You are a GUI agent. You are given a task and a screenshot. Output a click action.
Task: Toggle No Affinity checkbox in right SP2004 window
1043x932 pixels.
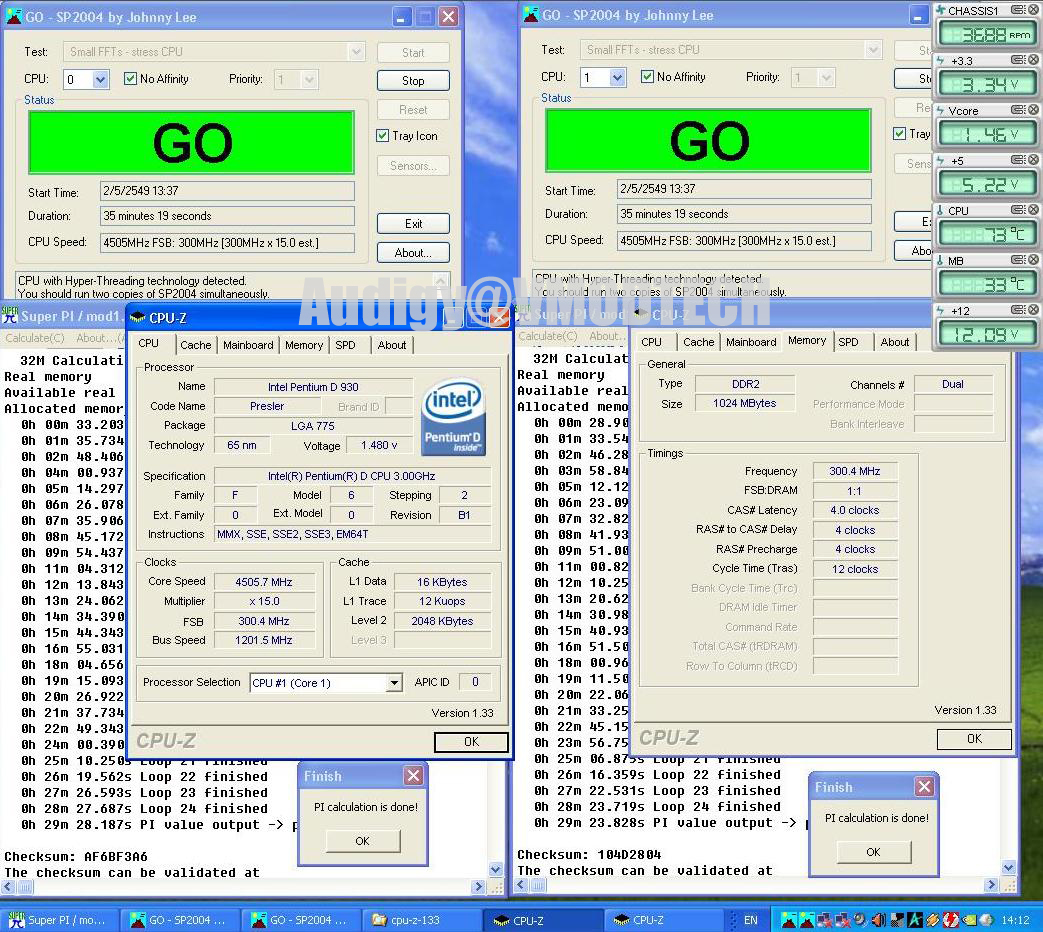point(647,77)
